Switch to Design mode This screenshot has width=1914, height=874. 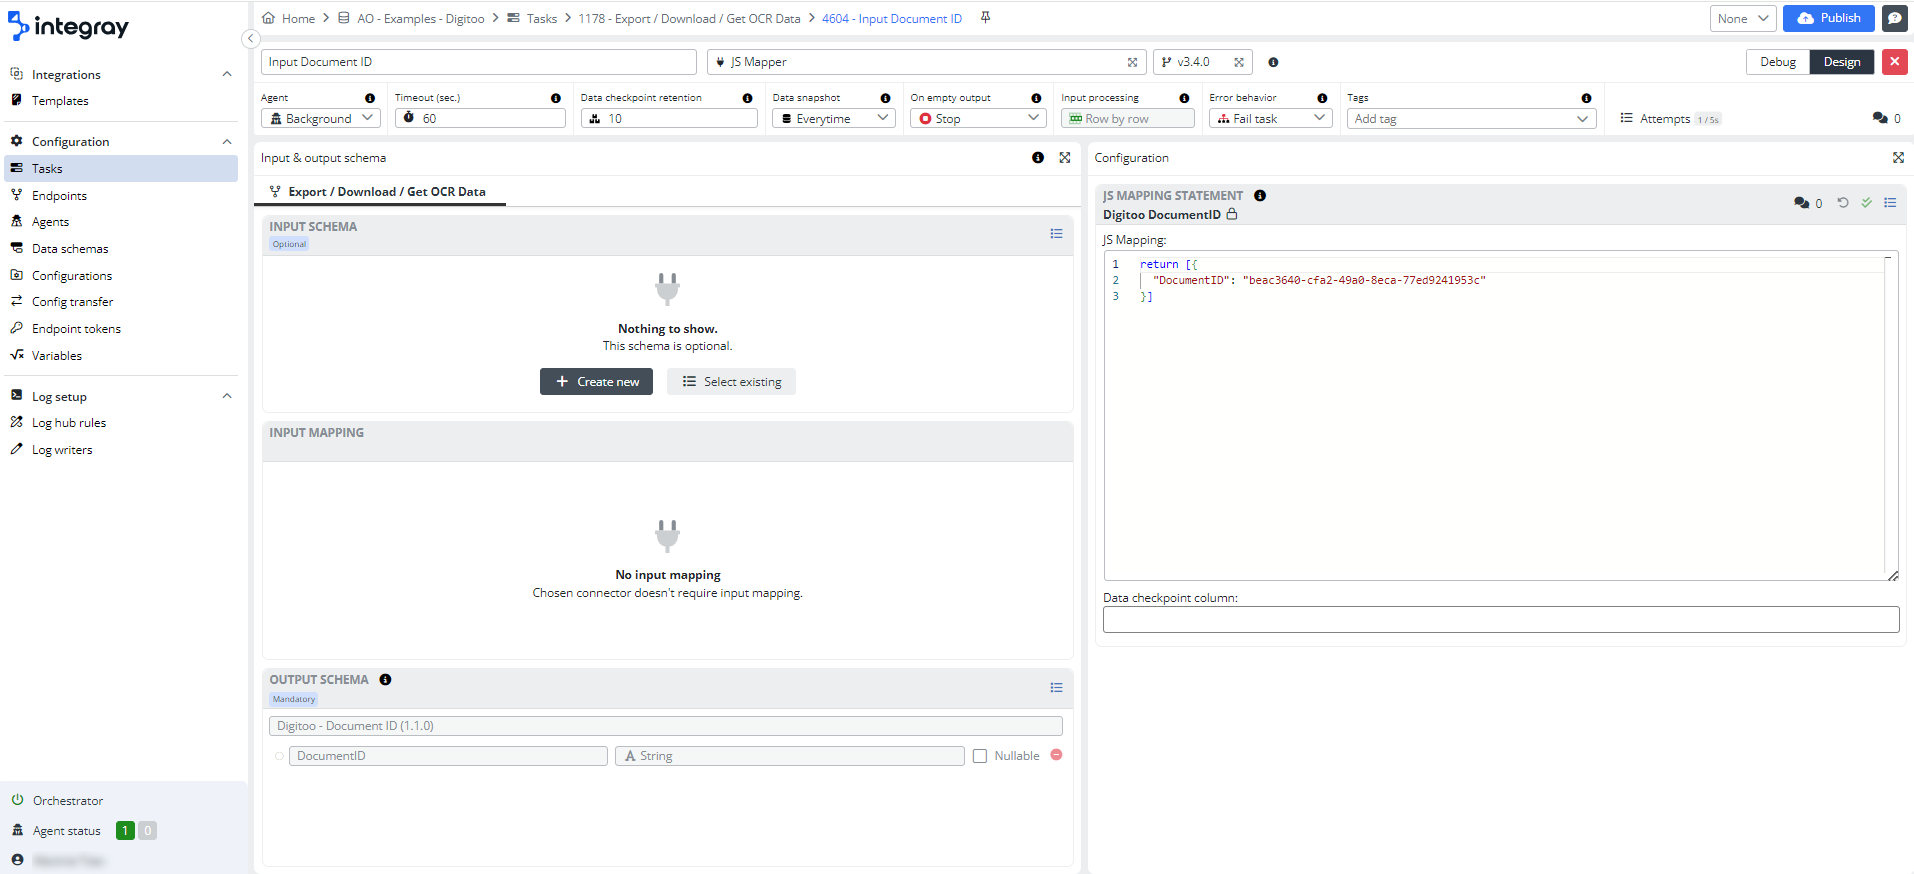pos(1841,62)
